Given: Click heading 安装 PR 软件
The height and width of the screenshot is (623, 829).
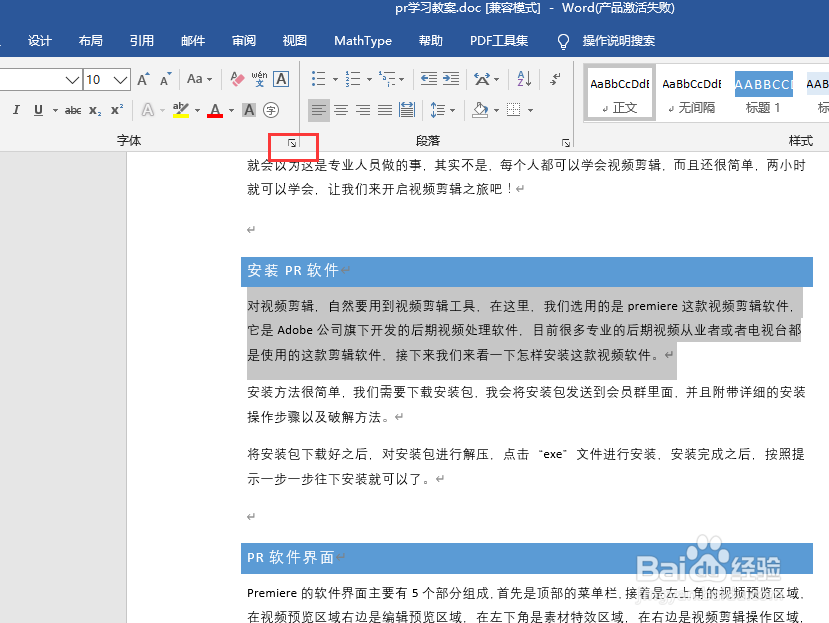Looking at the screenshot, I should tap(292, 270).
